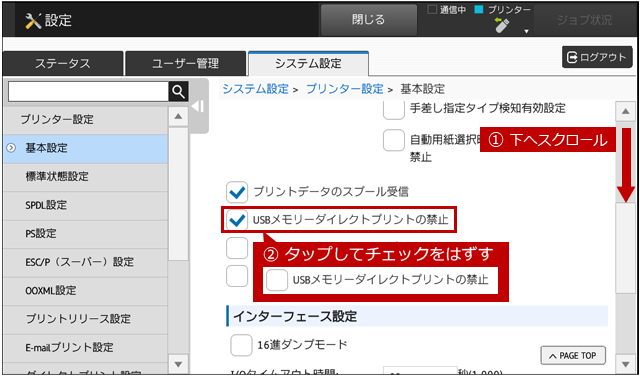Open E-mailプリント設定 in sidebar

86,348
